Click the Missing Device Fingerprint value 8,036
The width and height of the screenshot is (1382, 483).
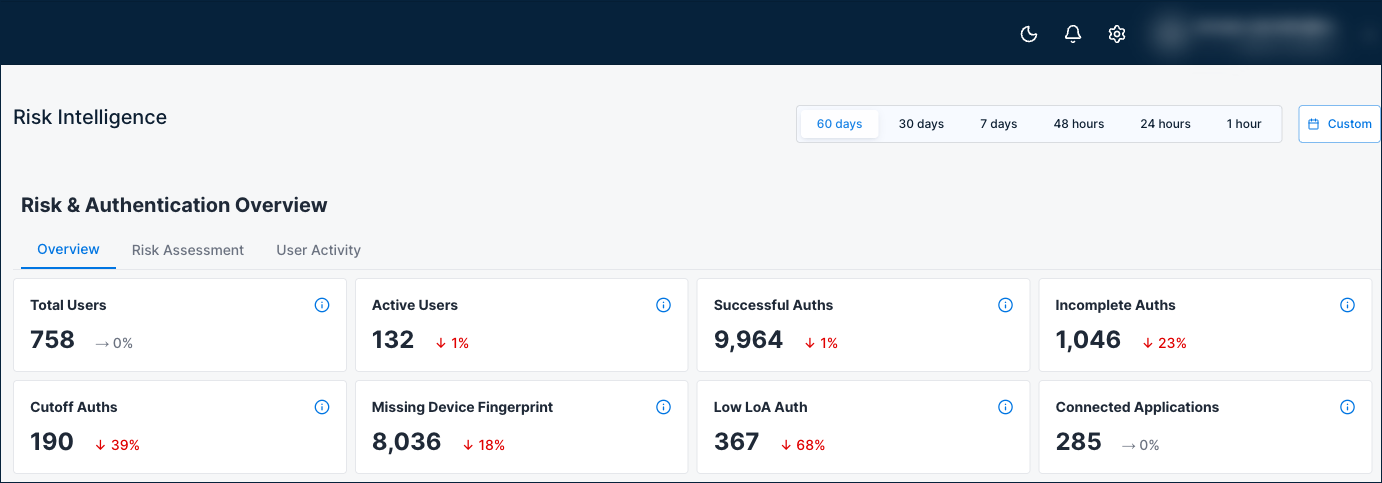point(406,442)
